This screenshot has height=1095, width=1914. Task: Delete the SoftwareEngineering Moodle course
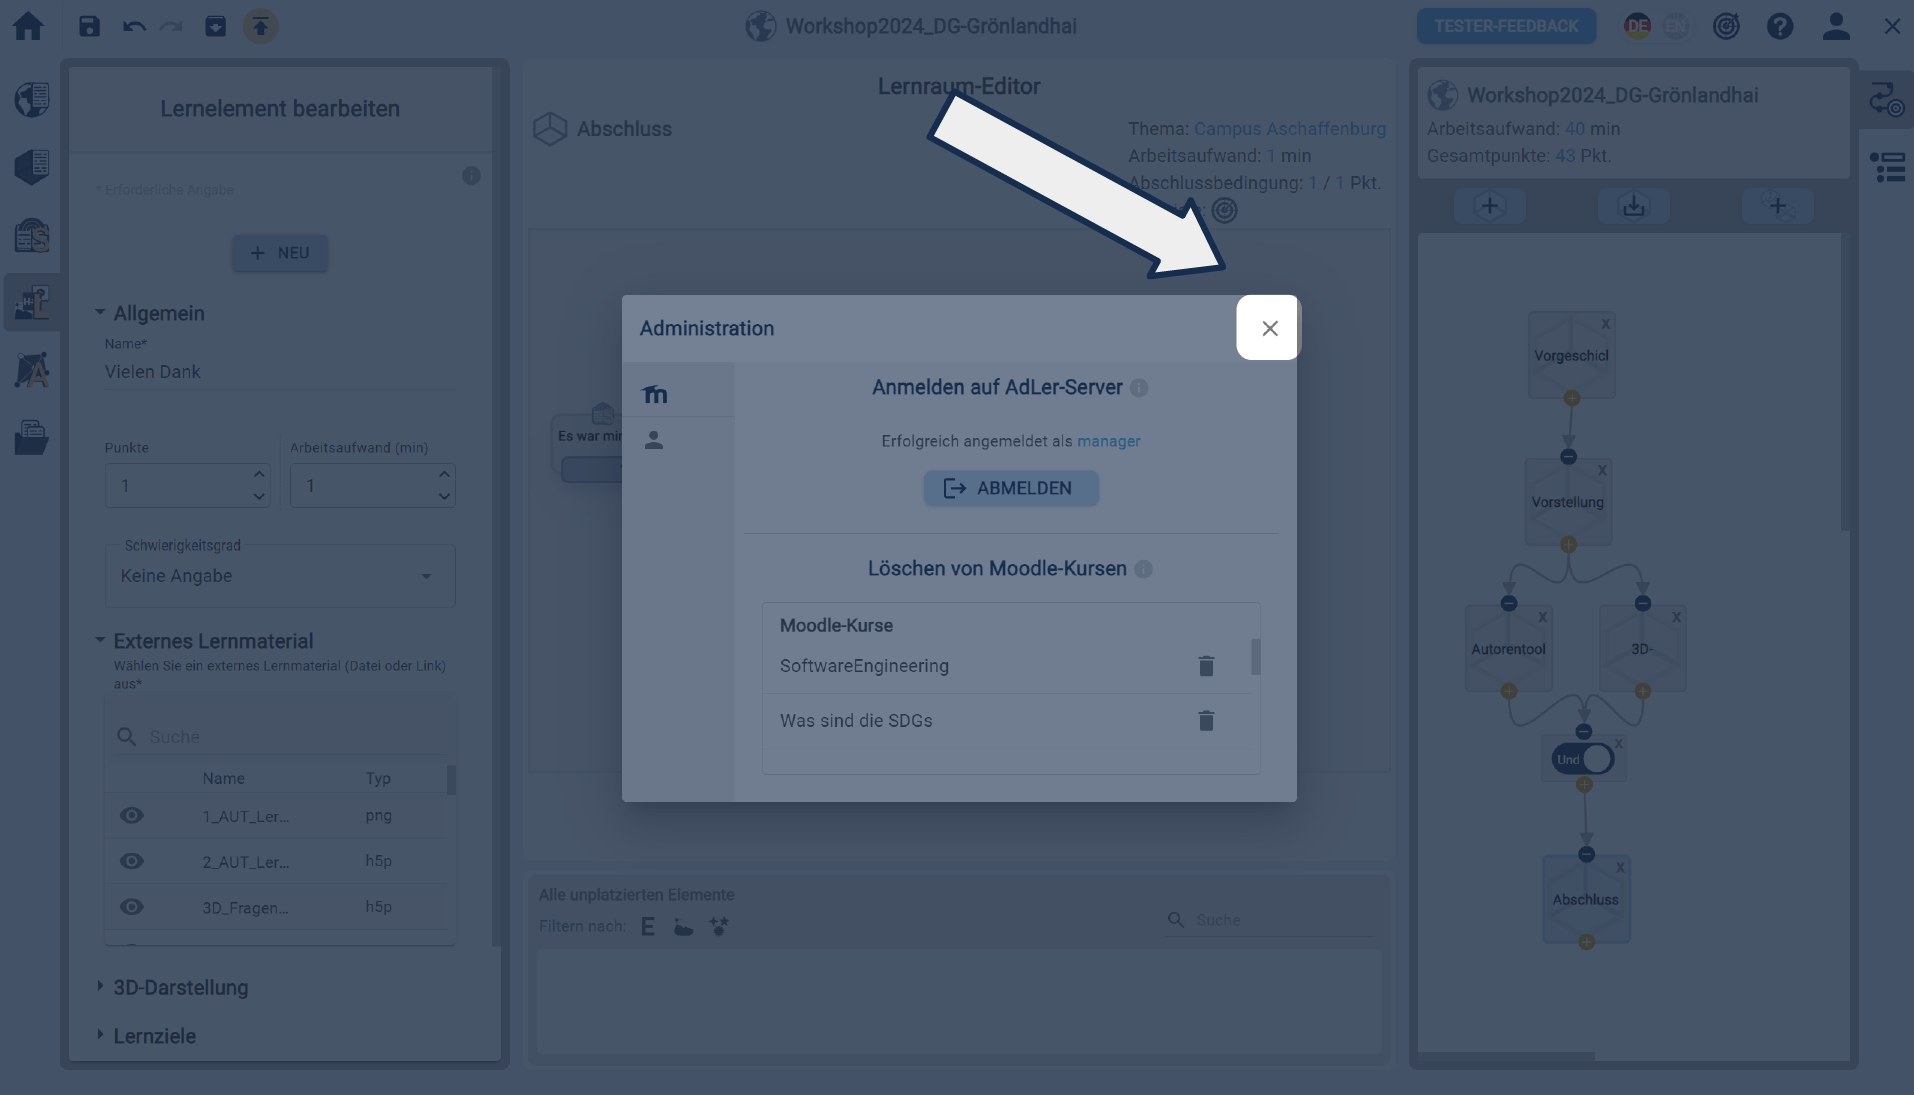(1206, 666)
